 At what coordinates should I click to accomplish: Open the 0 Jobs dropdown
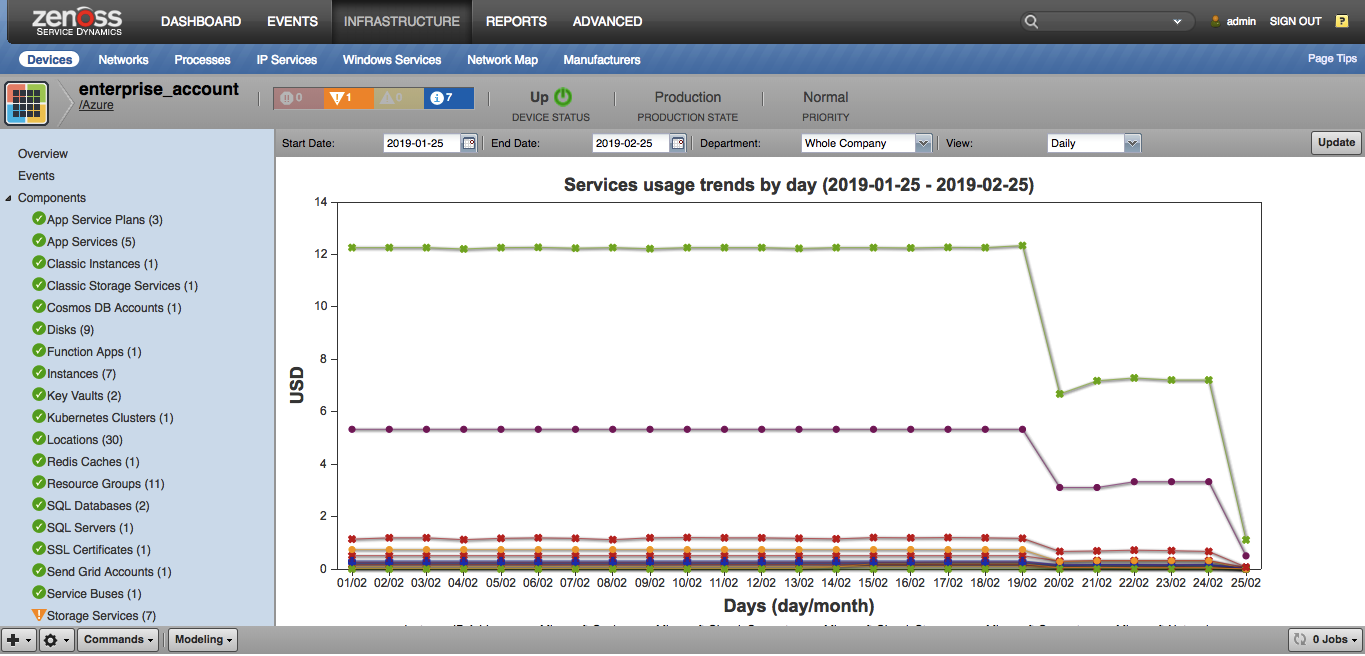click(x=1325, y=639)
